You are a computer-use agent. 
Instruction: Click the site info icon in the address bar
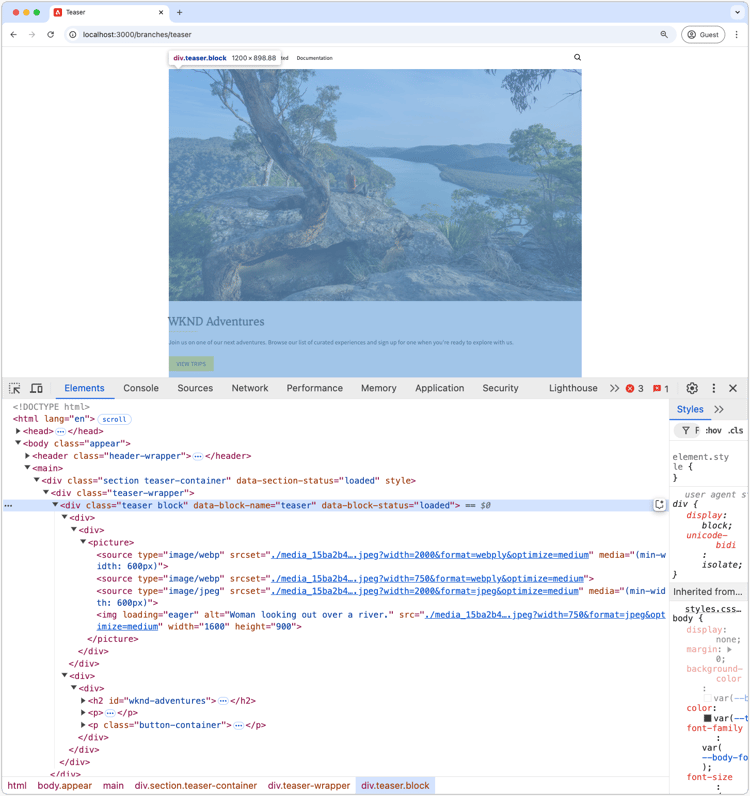73,35
